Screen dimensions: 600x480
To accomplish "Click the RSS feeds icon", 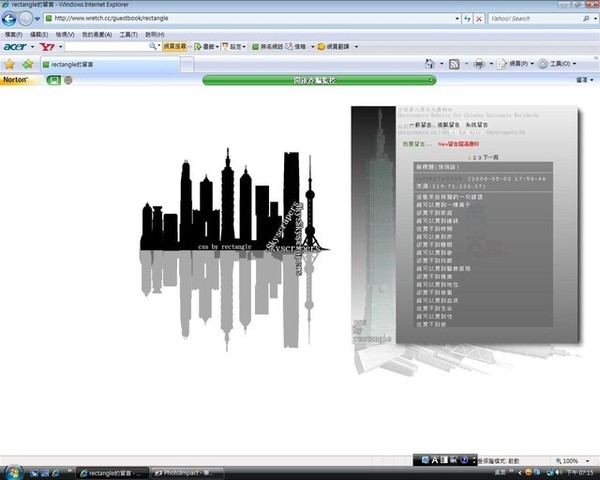I will click(454, 64).
